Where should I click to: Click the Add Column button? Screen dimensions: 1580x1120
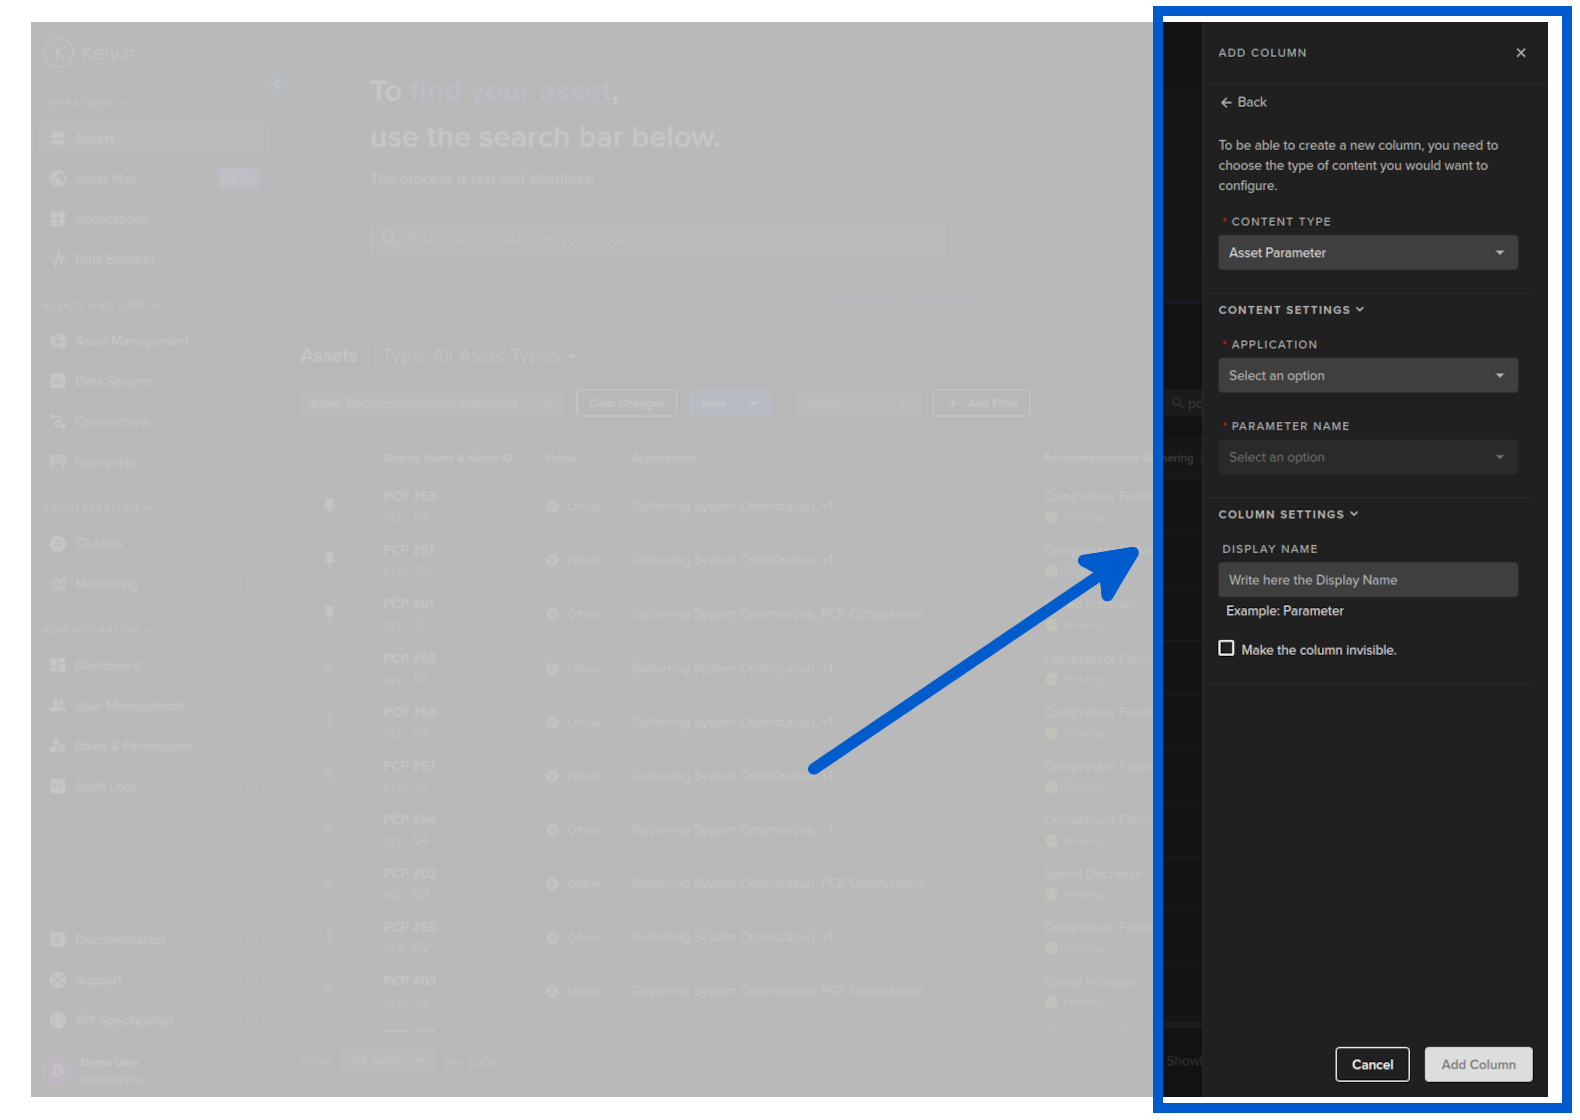1478,1065
